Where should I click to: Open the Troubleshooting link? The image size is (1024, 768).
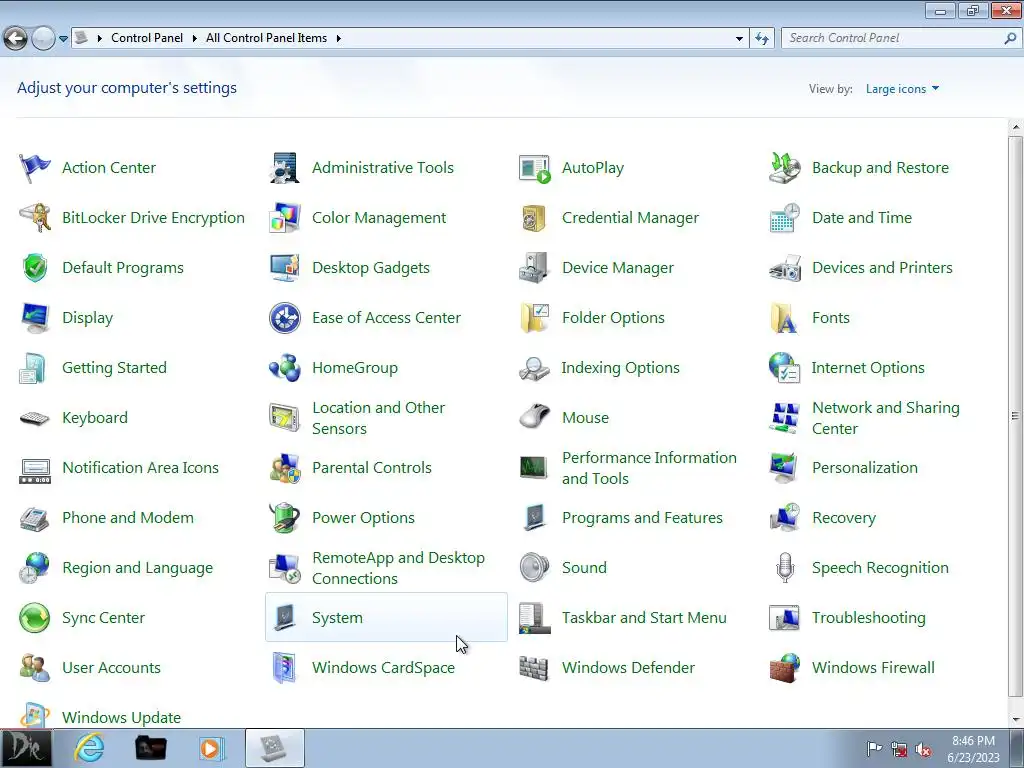pos(869,618)
